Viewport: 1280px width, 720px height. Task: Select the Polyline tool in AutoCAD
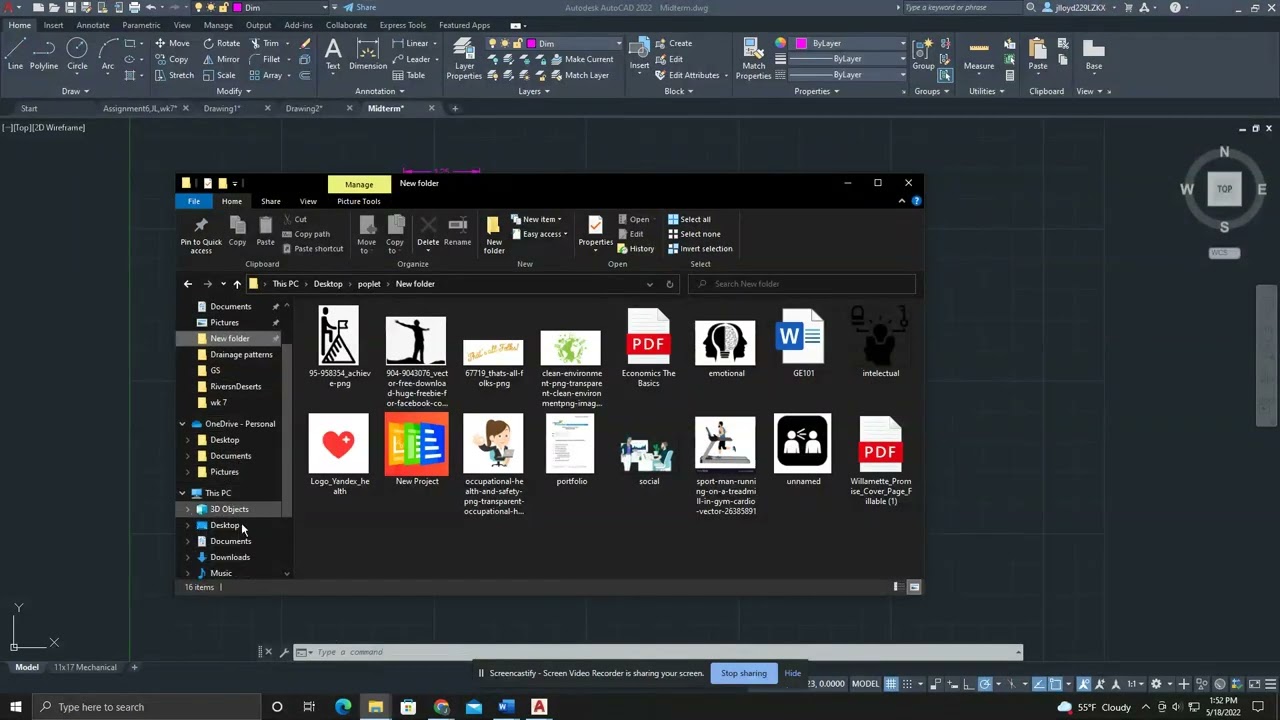click(x=43, y=54)
